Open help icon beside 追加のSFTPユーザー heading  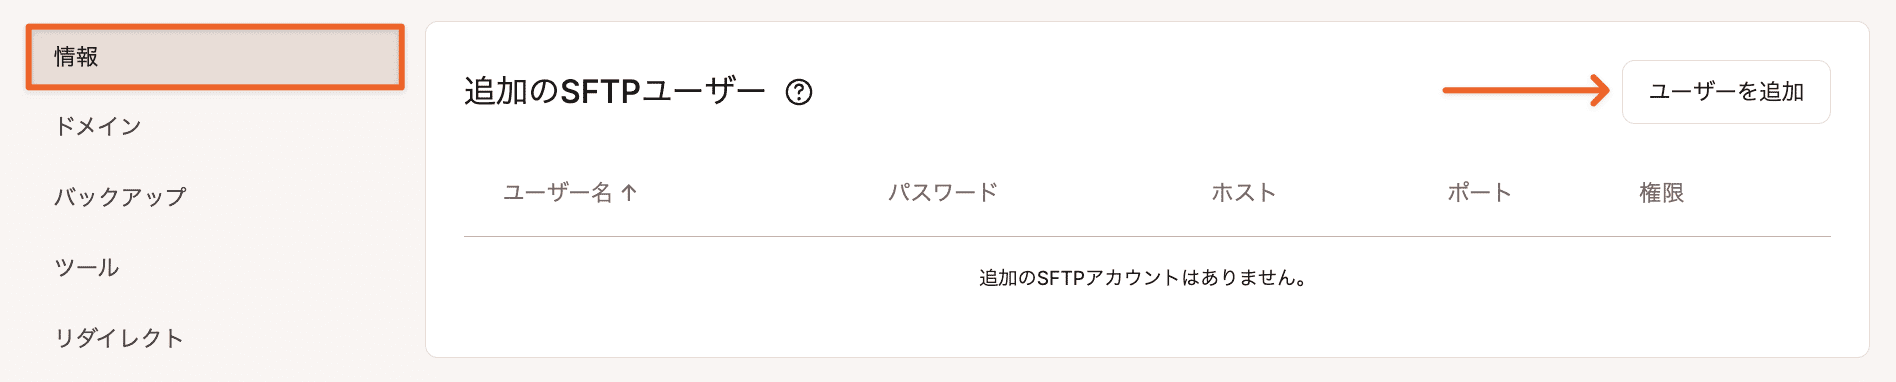coord(799,92)
